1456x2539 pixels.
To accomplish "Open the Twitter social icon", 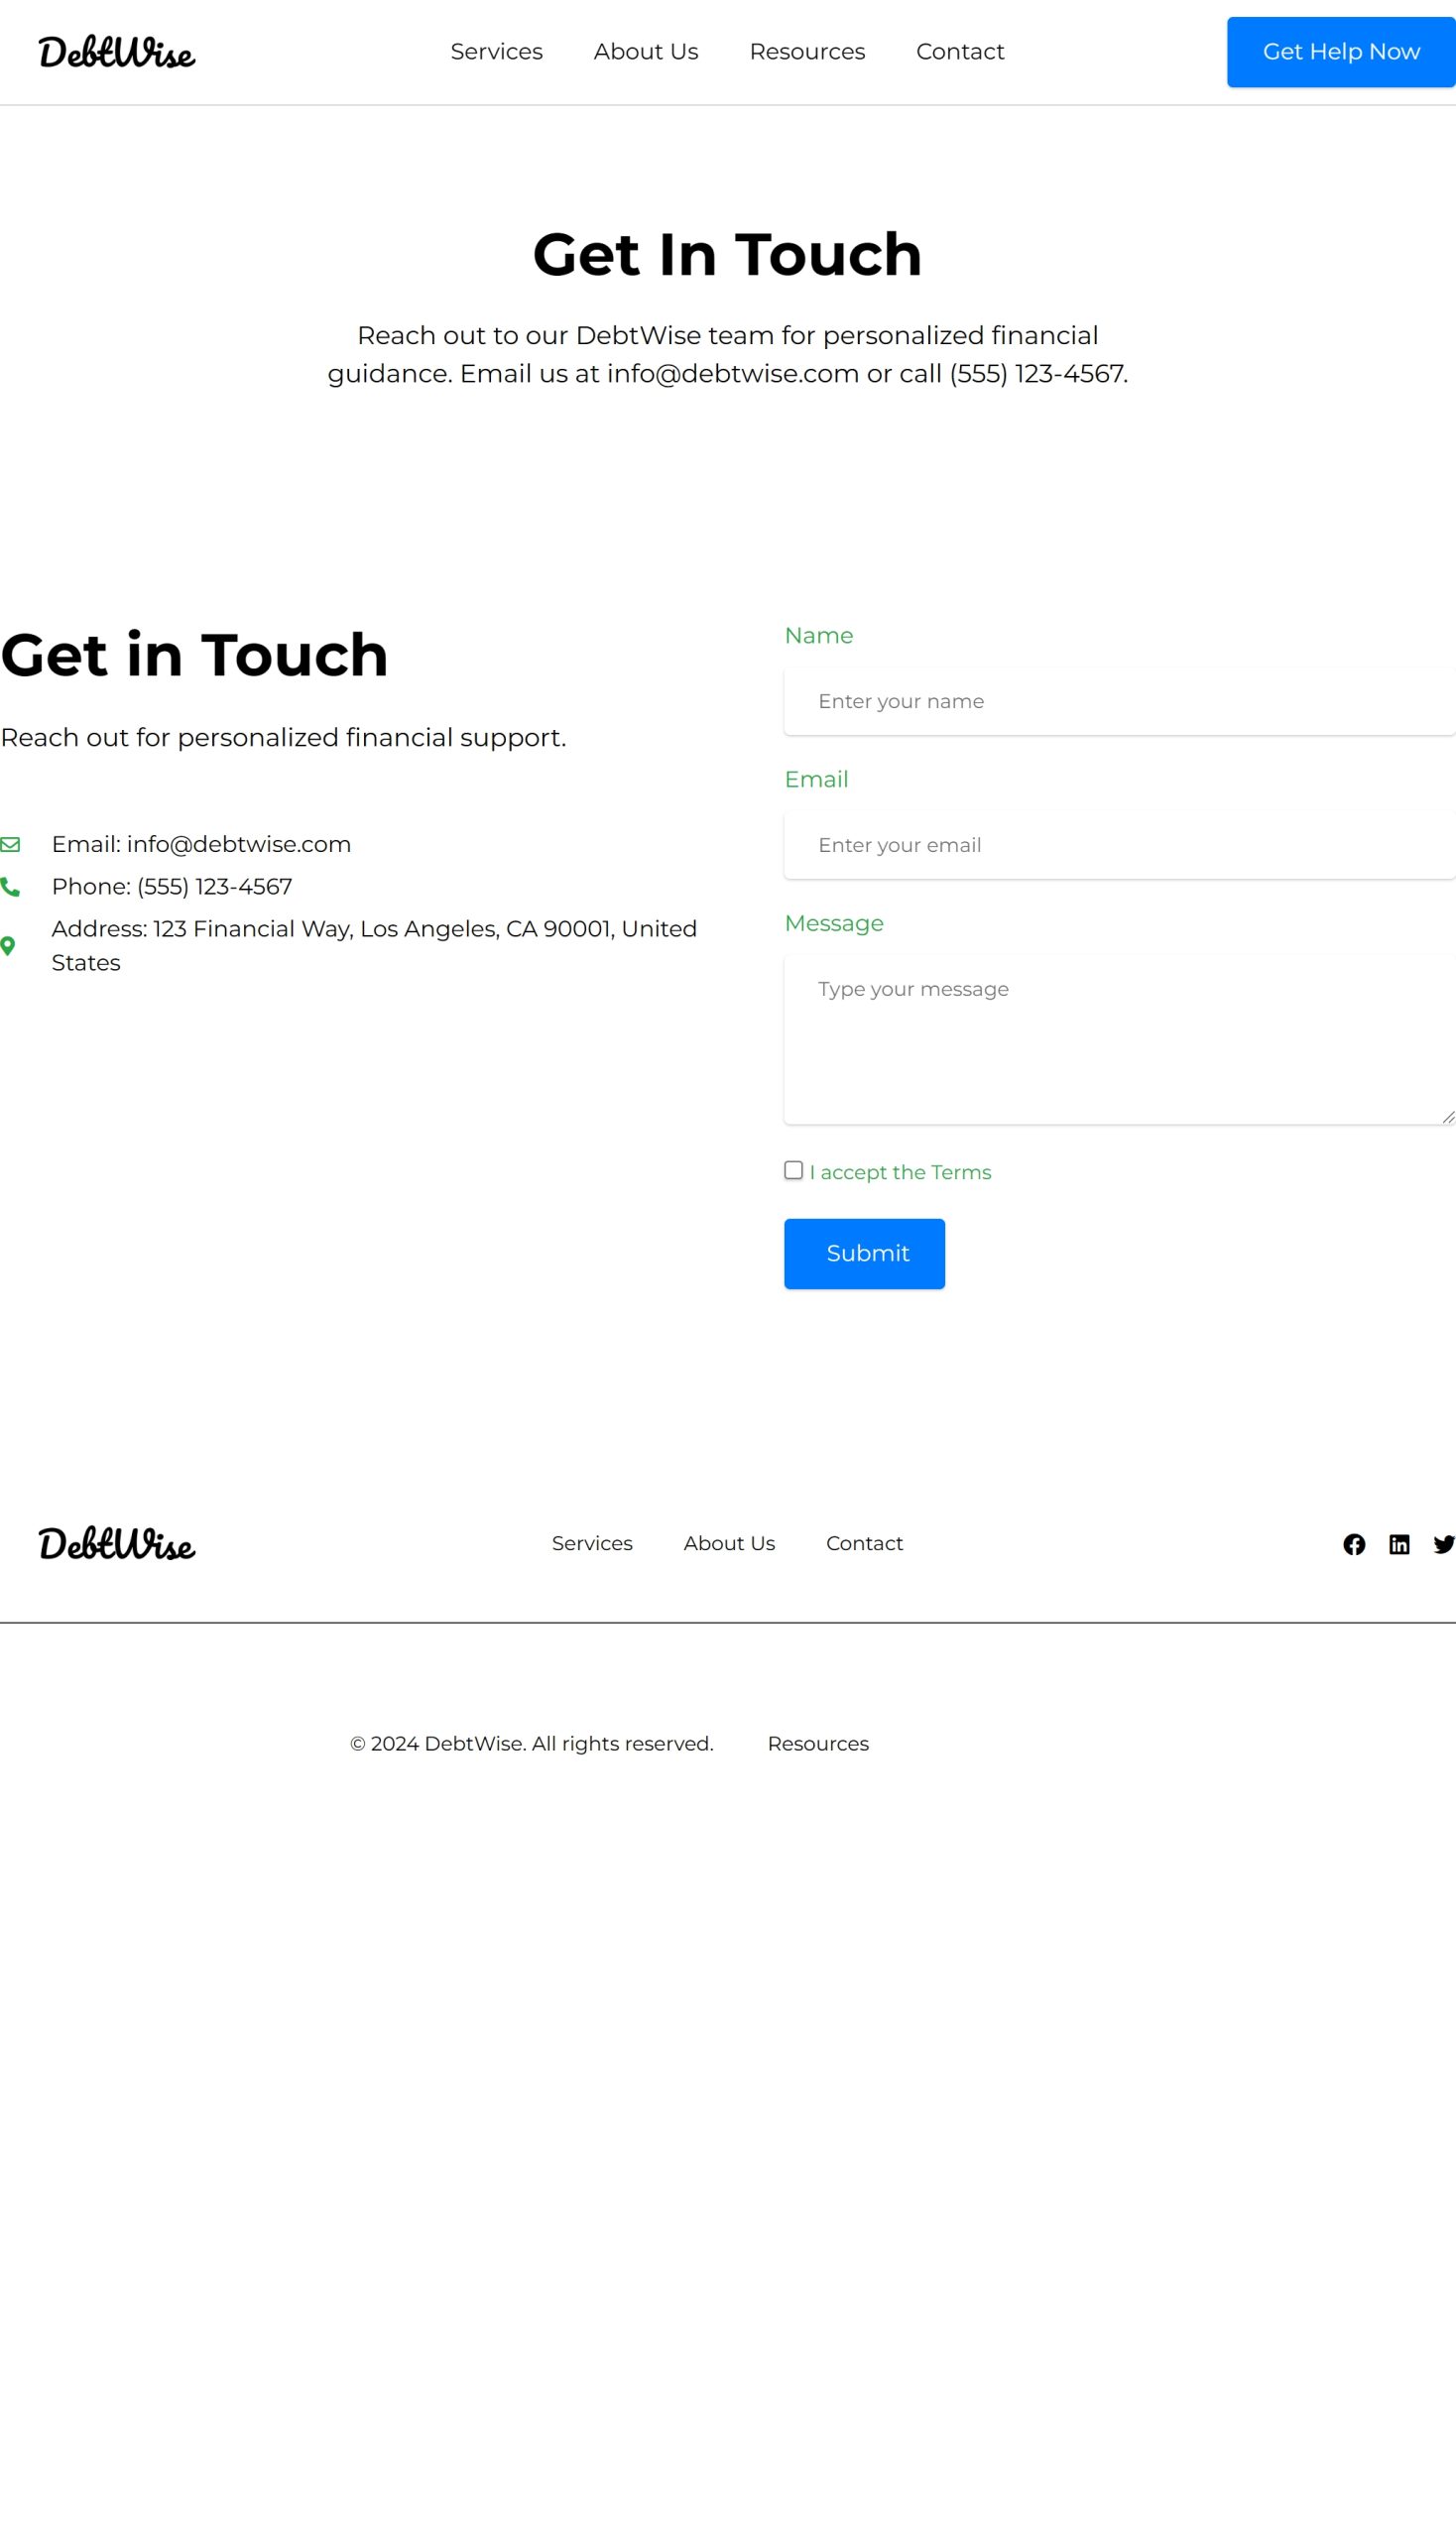I will [x=1444, y=1545].
